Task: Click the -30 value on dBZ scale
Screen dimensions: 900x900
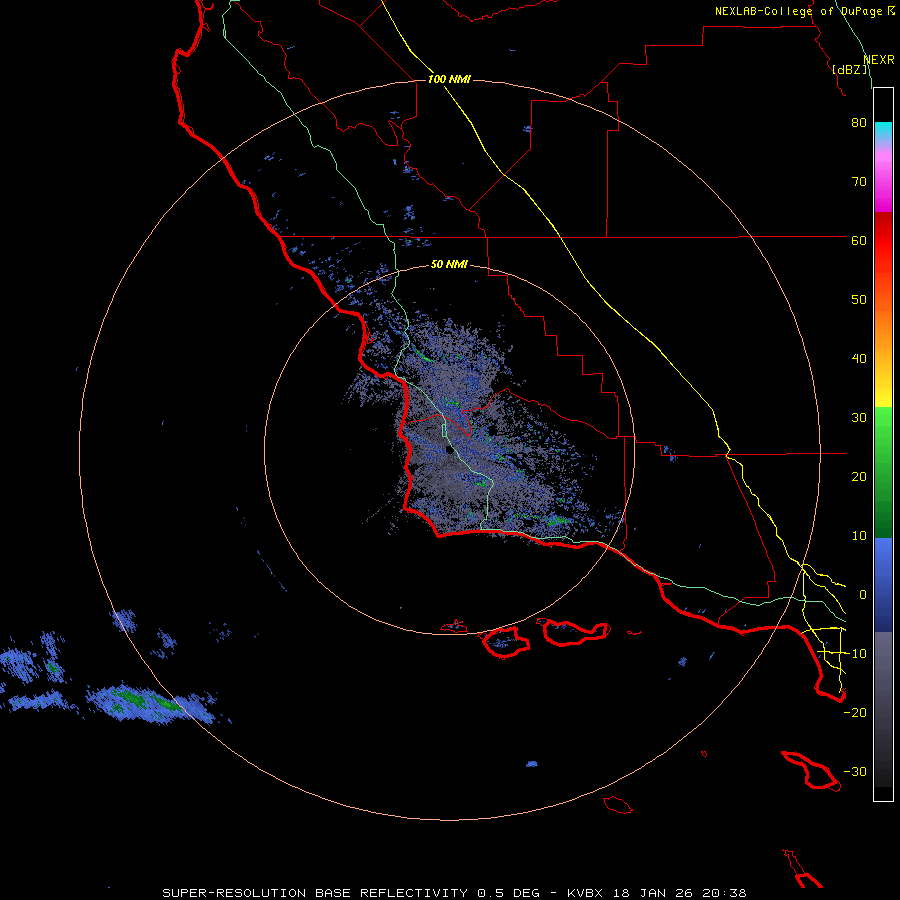Action: (855, 772)
